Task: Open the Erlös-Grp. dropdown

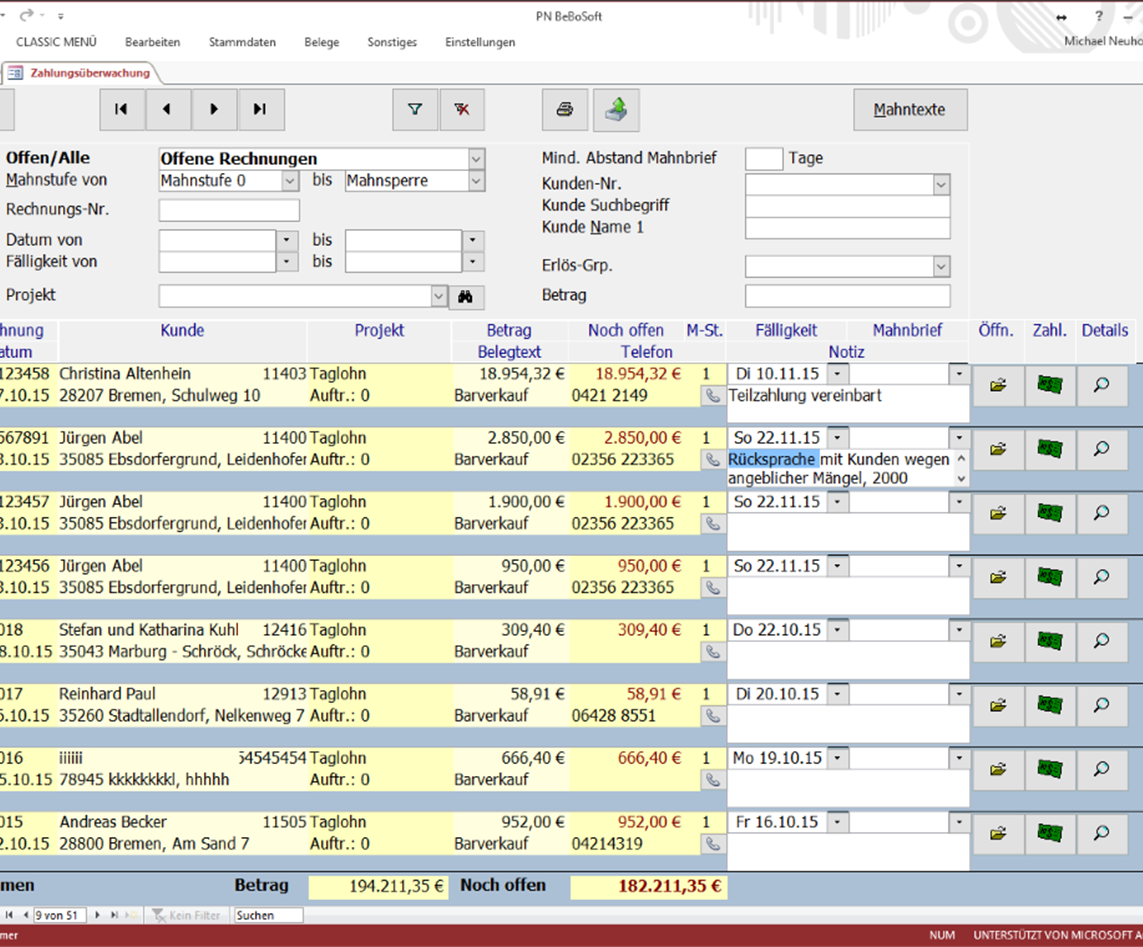Action: pyautogui.click(x=940, y=267)
